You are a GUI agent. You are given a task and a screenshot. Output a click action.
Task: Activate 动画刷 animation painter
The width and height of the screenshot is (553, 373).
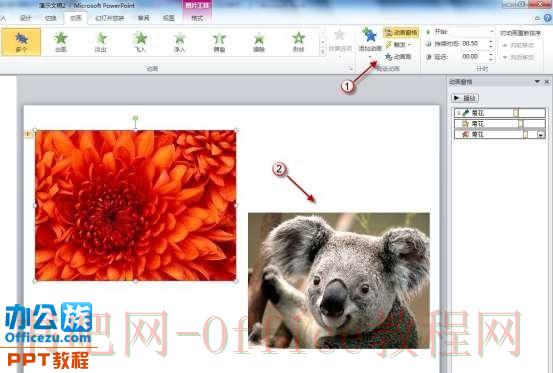[x=399, y=56]
